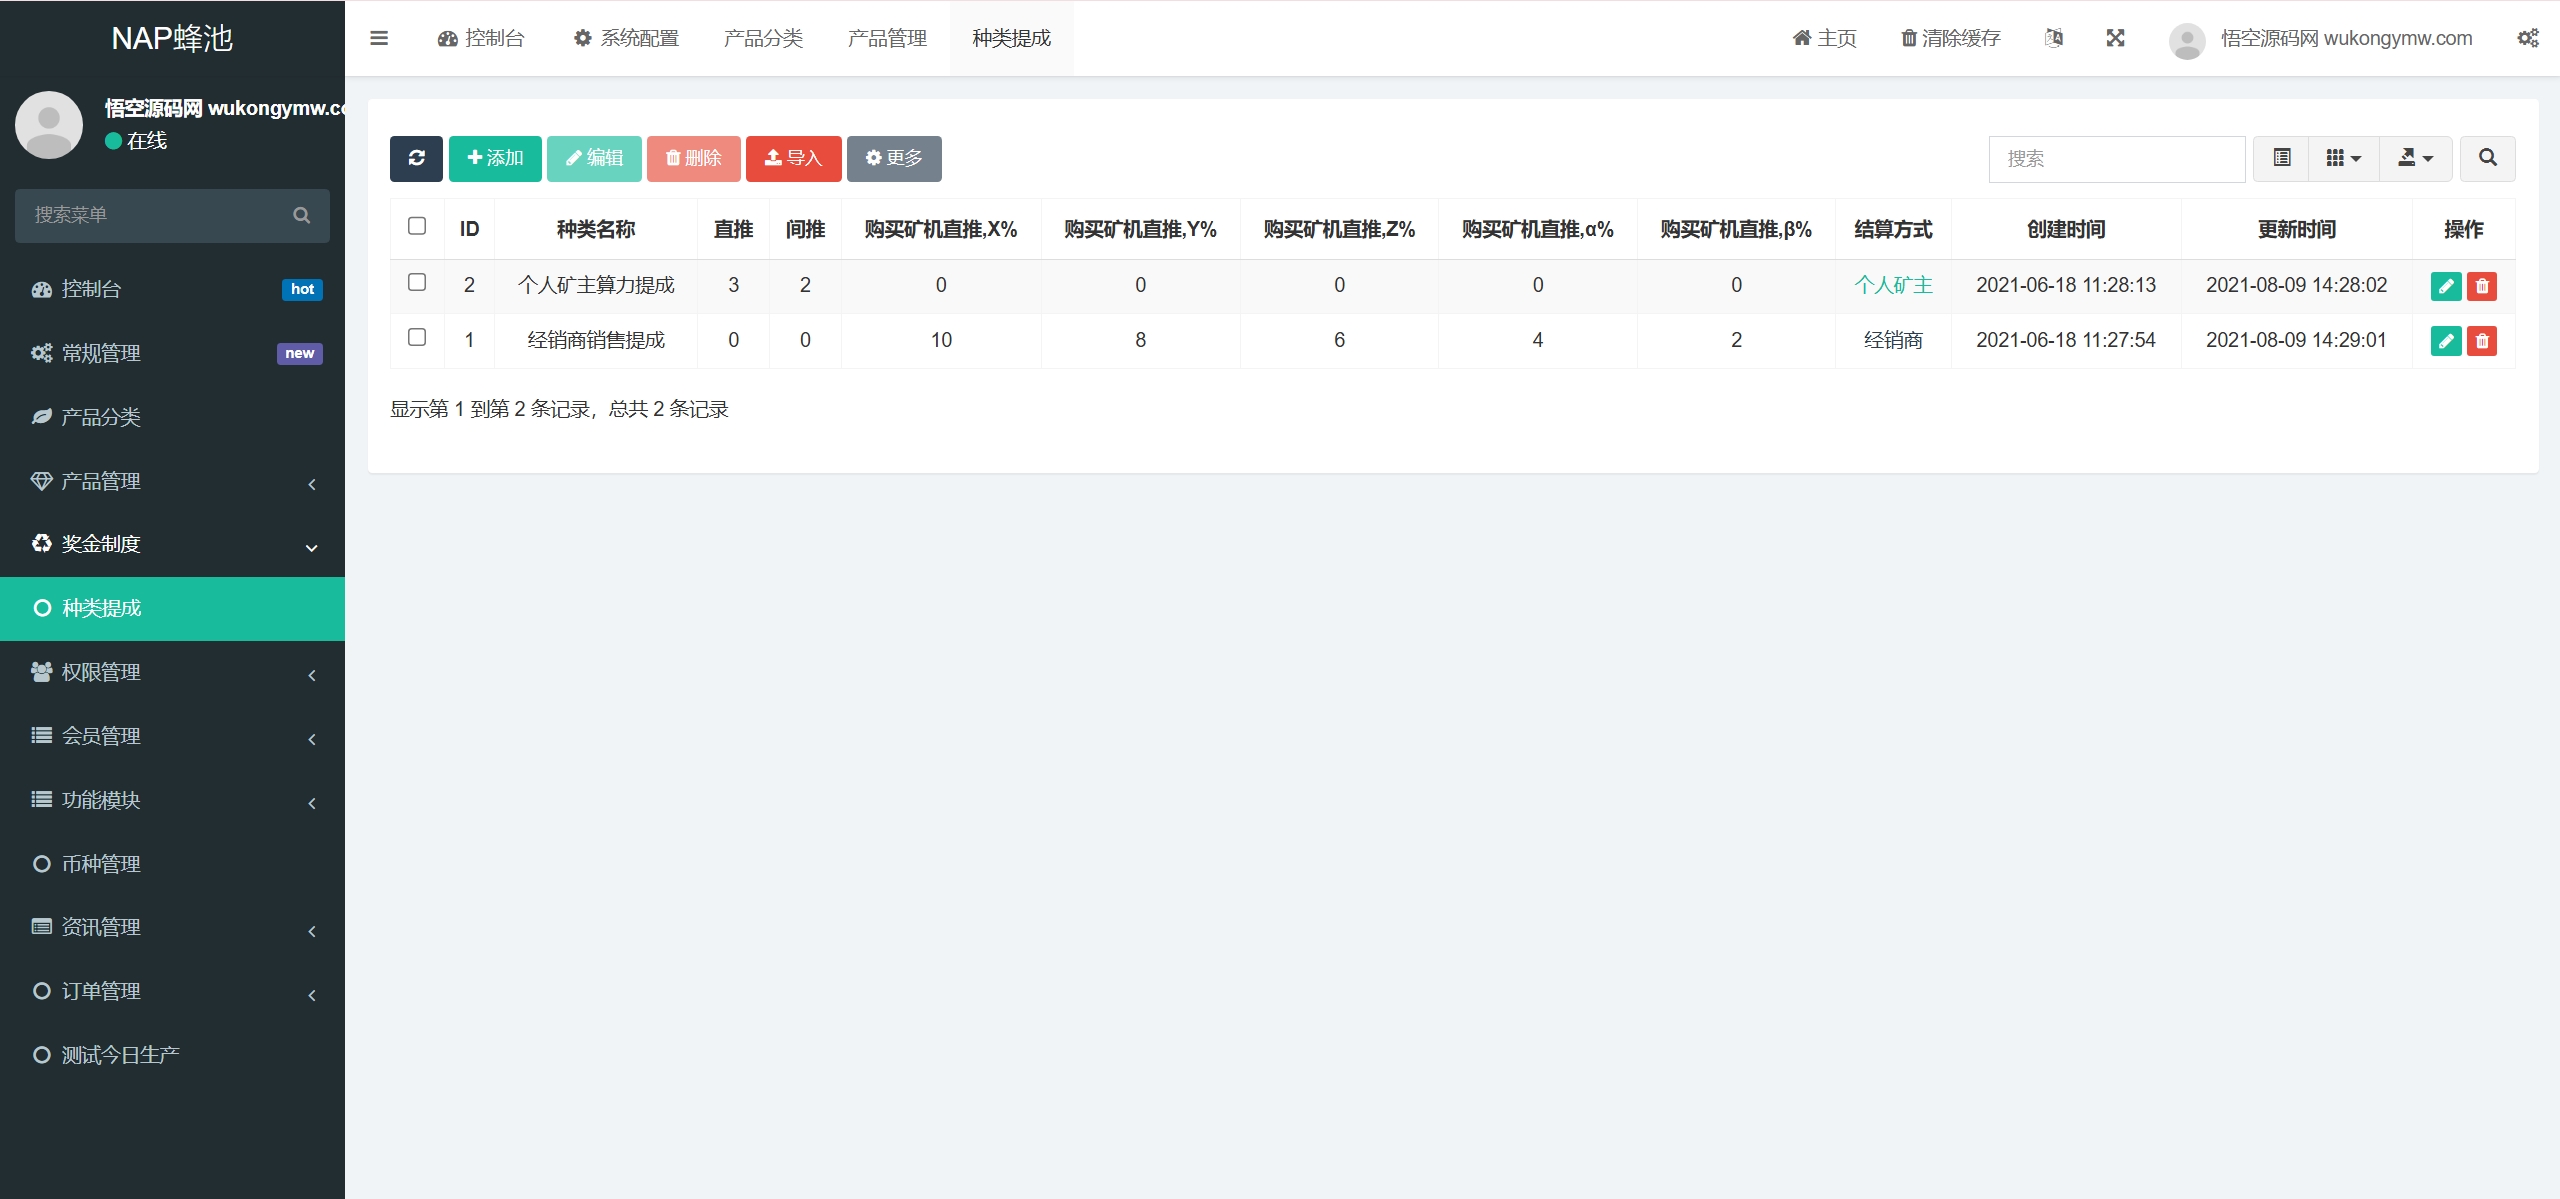
Task: Check the checkbox for 个人矿主算力提成 row
Action: point(417,283)
